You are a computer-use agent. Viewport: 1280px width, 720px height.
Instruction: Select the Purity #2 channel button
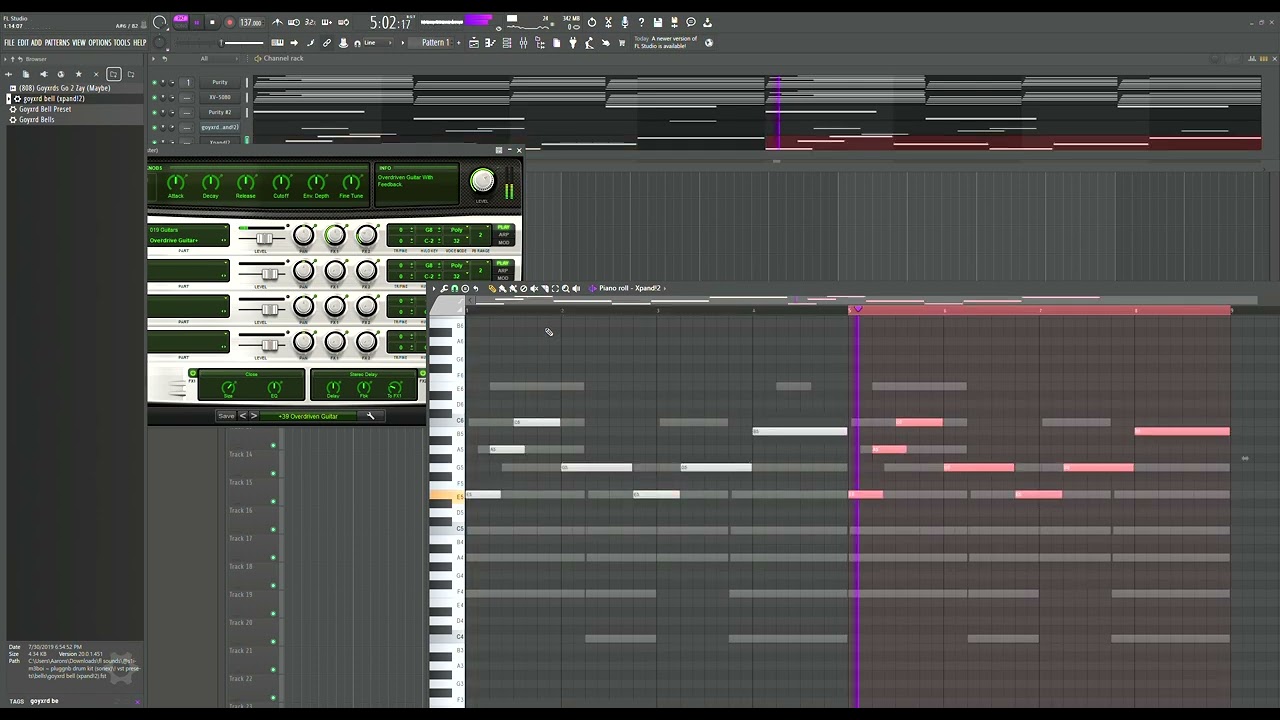click(x=220, y=112)
